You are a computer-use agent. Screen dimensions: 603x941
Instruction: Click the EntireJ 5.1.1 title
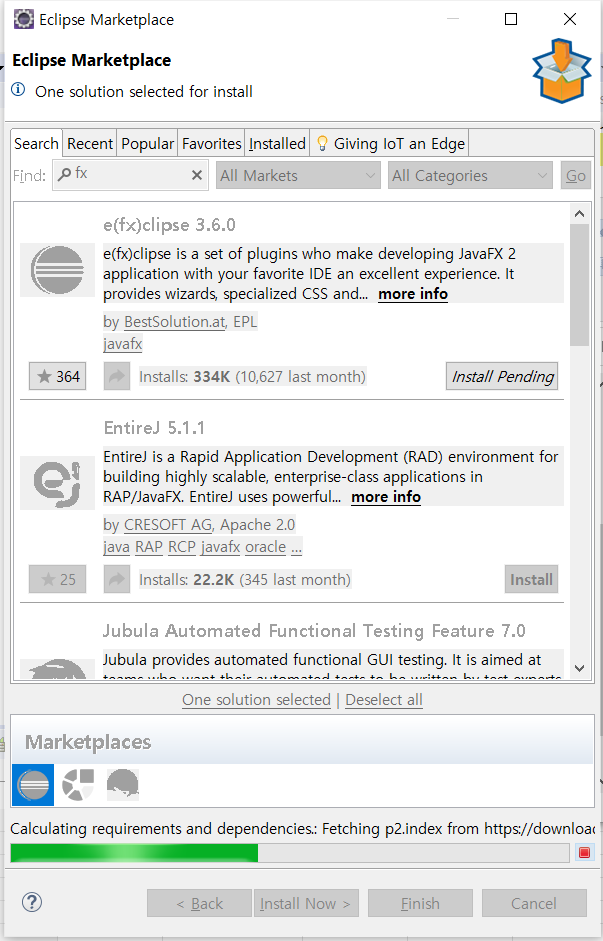coord(154,428)
